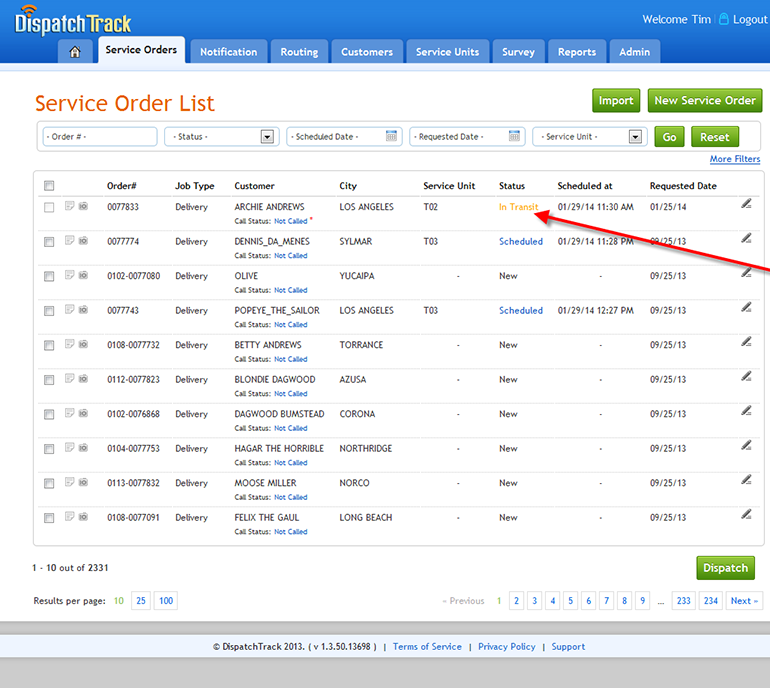Screen dimensions: 770x688
Task: Open the Reports tab
Action: [x=577, y=52]
